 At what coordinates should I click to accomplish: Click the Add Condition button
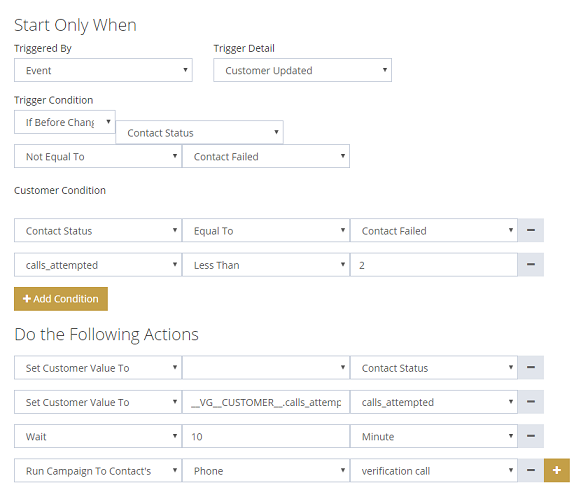61,299
